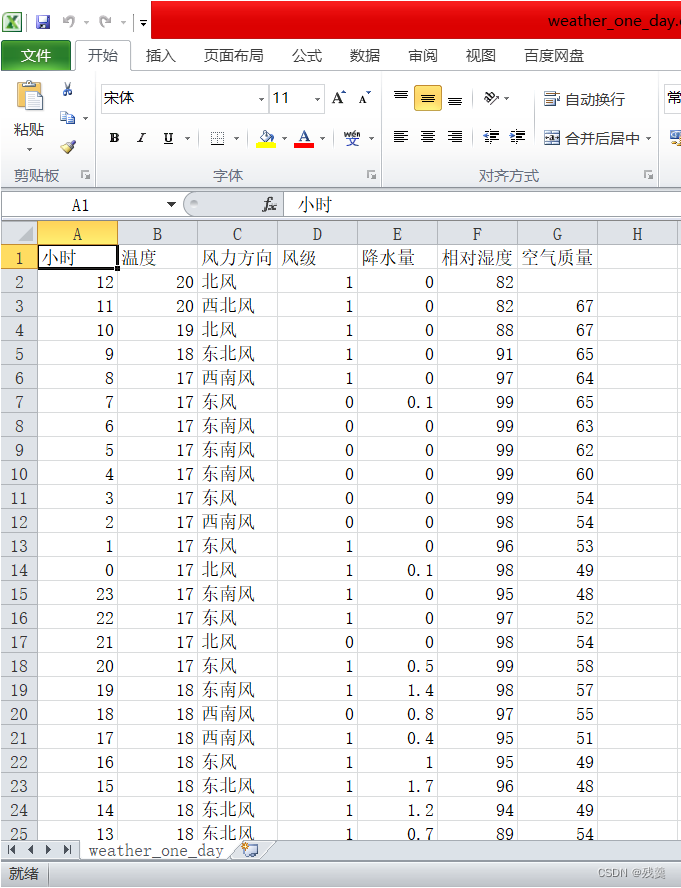The height and width of the screenshot is (888, 681).
Task: Open the undo history dropdown arrow
Action: tap(87, 23)
